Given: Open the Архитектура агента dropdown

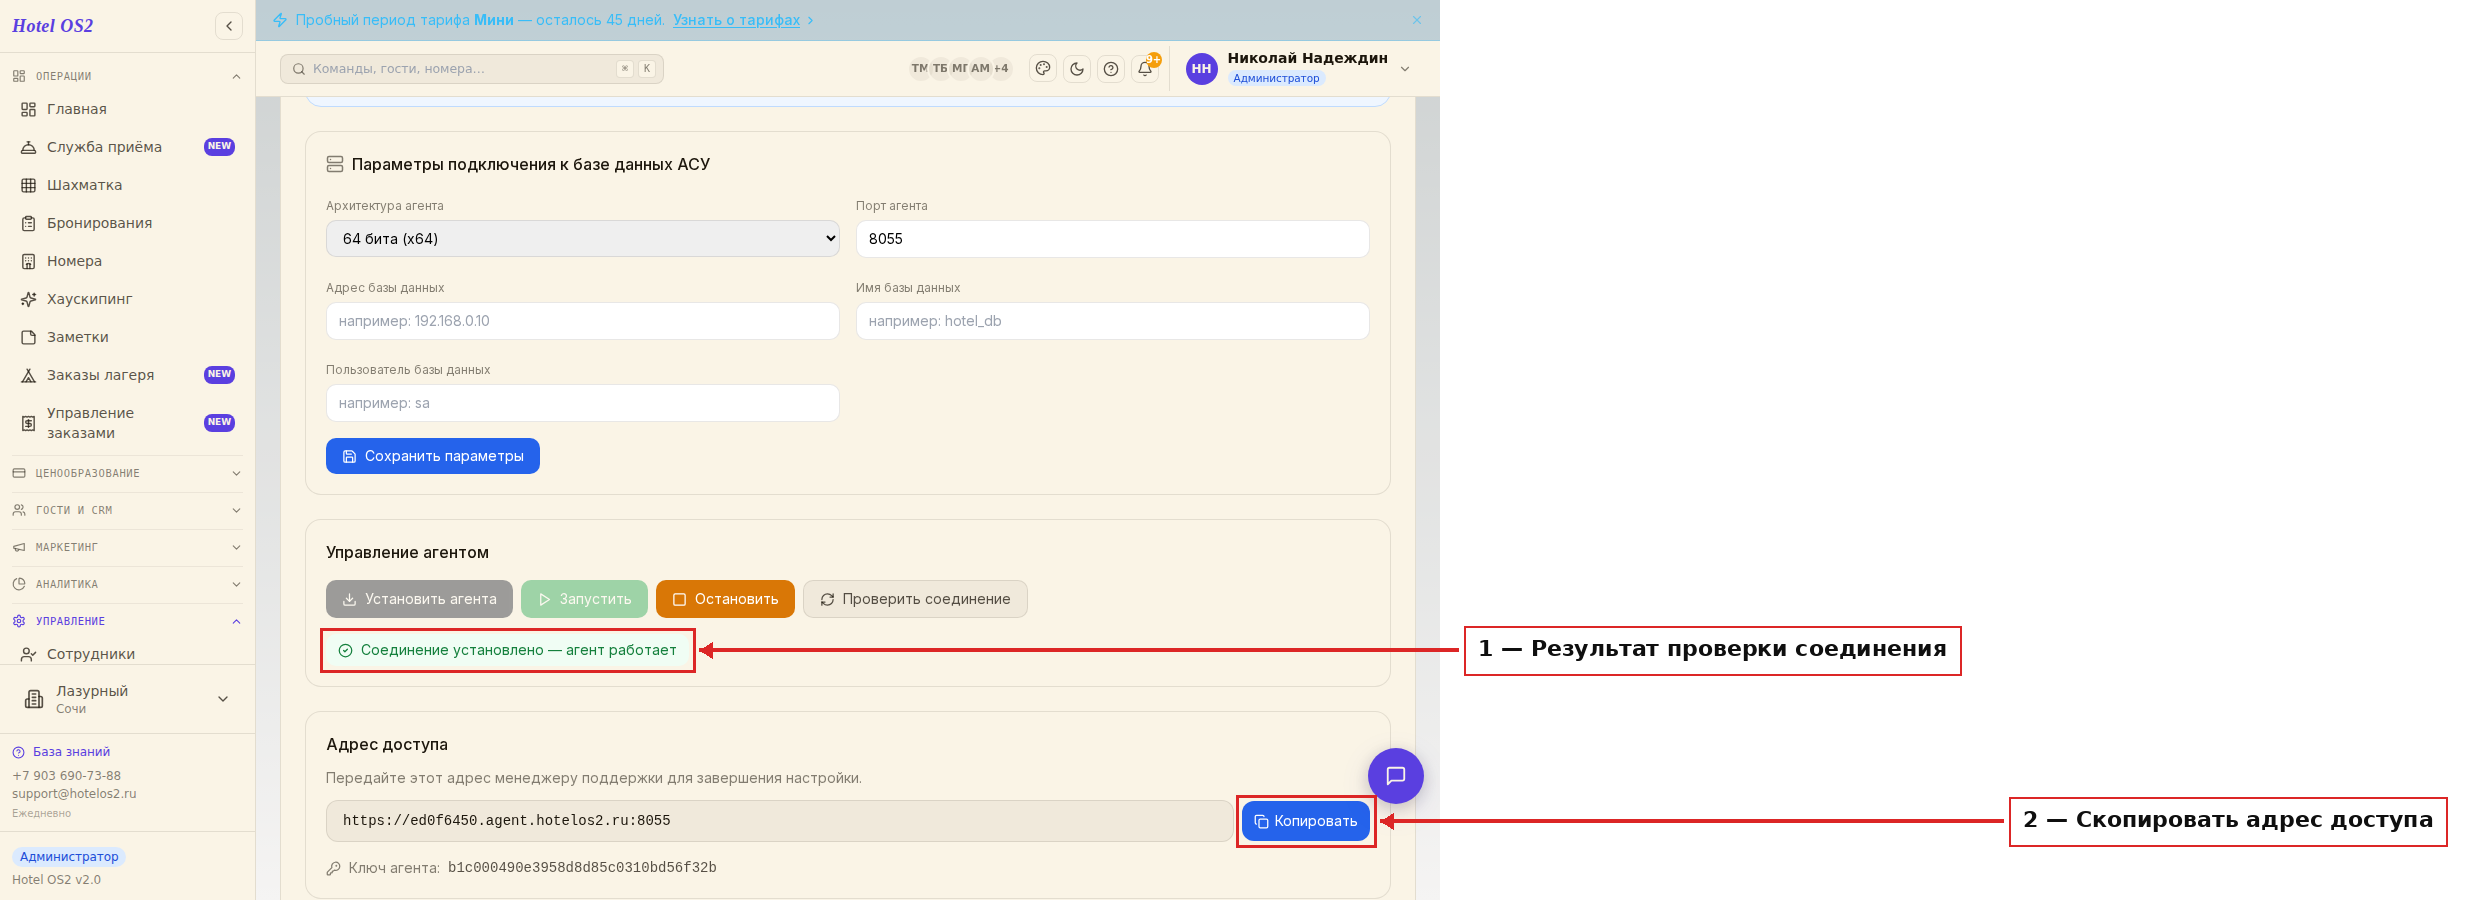Looking at the screenshot, I should (x=583, y=239).
